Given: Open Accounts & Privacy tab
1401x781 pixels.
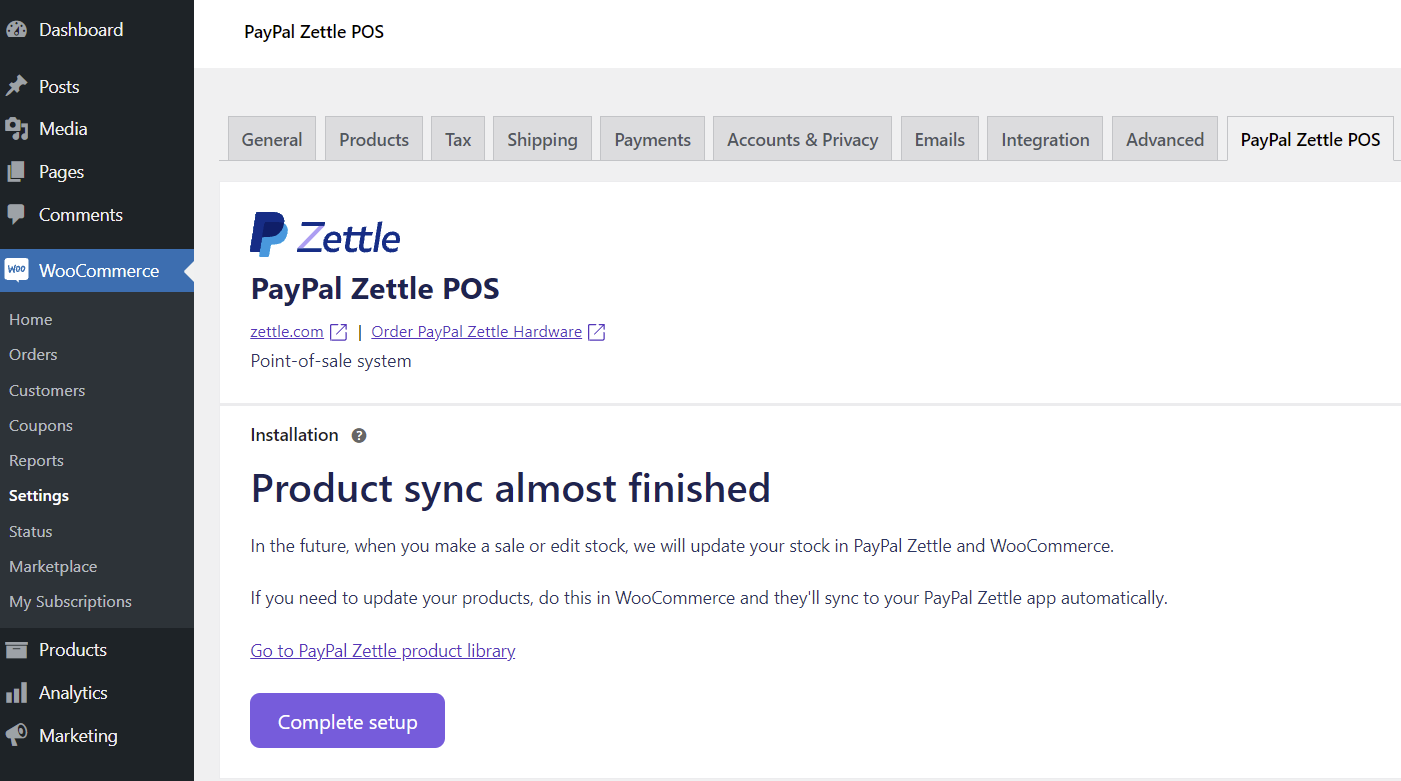Looking at the screenshot, I should (x=803, y=139).
